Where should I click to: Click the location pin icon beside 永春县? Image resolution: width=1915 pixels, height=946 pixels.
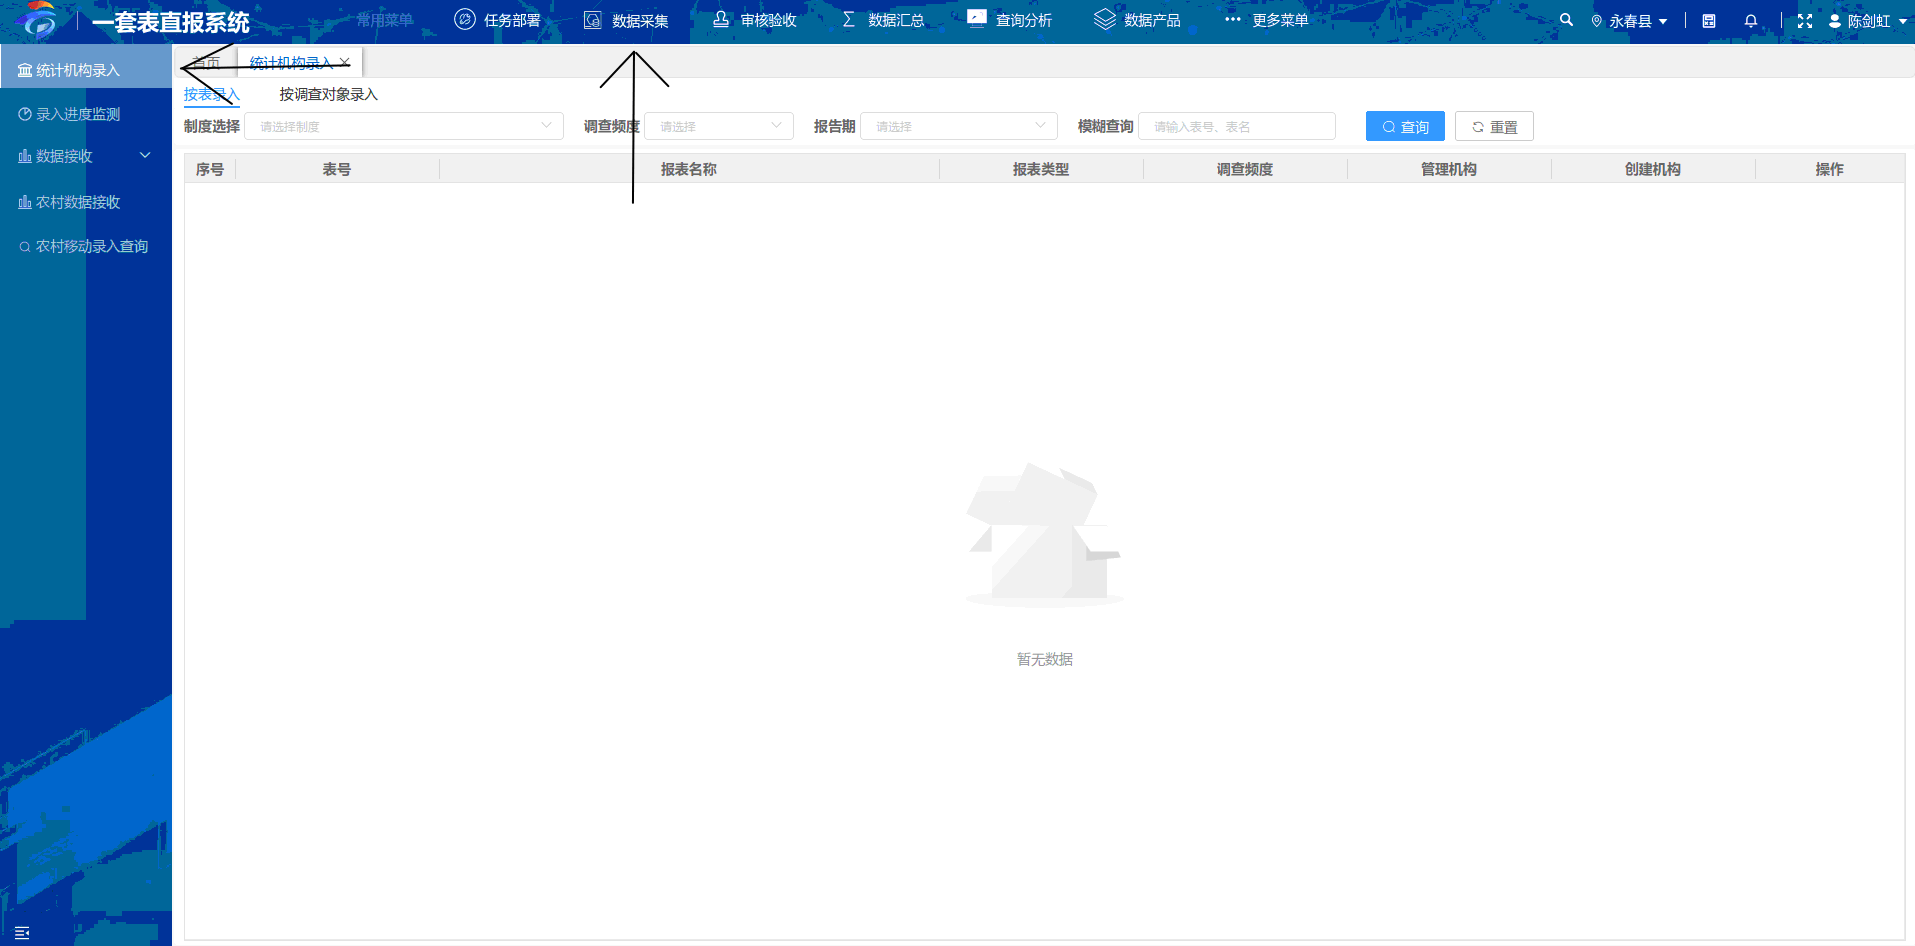1596,21
